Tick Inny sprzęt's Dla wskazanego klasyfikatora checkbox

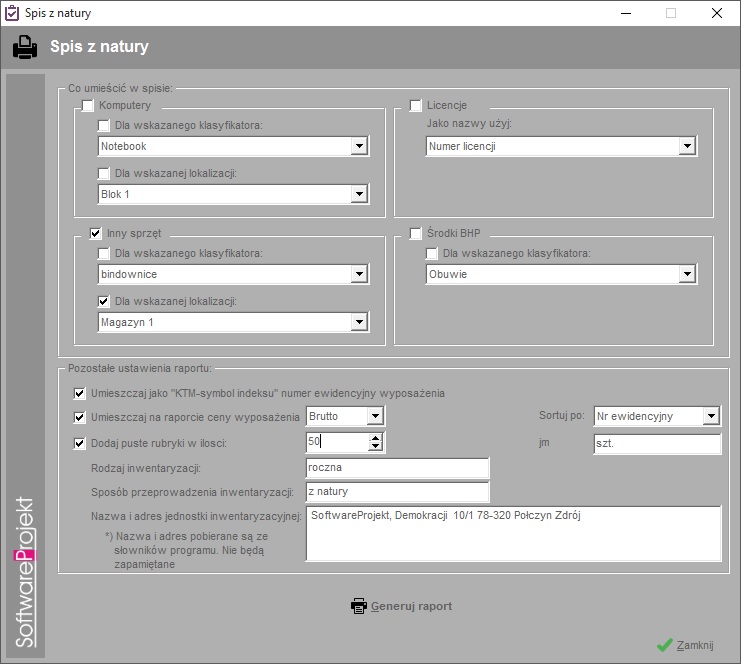(x=103, y=254)
